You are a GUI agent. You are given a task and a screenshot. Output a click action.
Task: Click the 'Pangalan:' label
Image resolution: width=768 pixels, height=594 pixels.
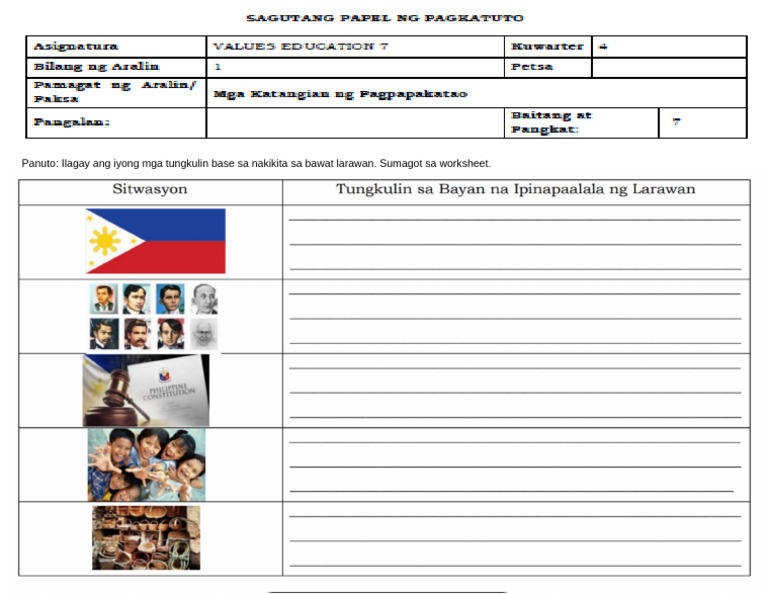[72, 122]
